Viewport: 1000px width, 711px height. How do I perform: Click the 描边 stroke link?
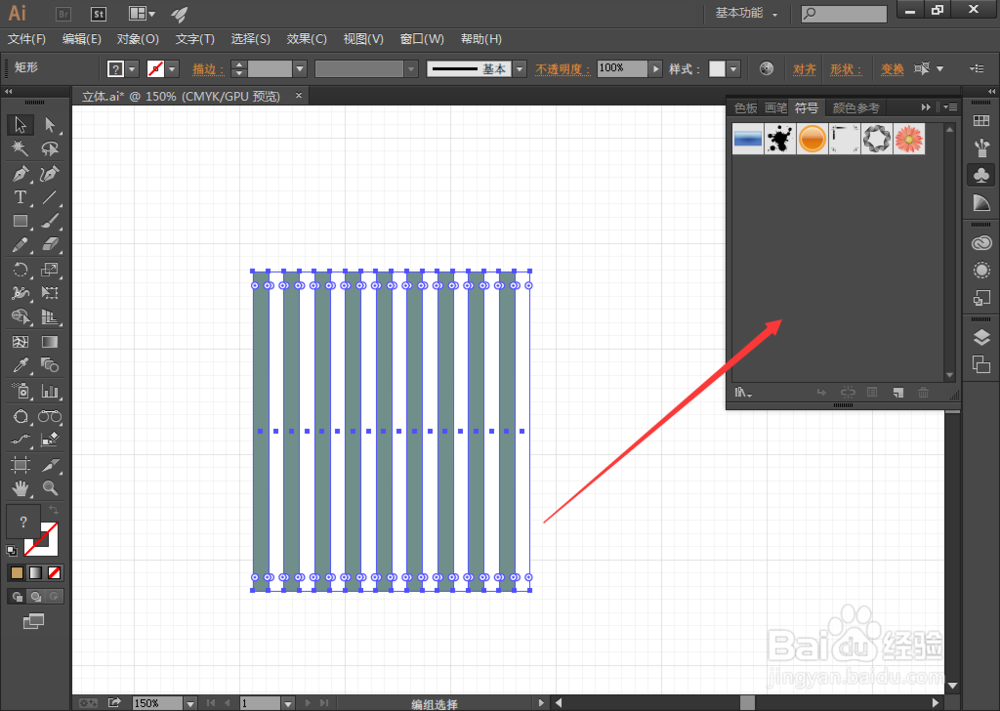point(208,69)
